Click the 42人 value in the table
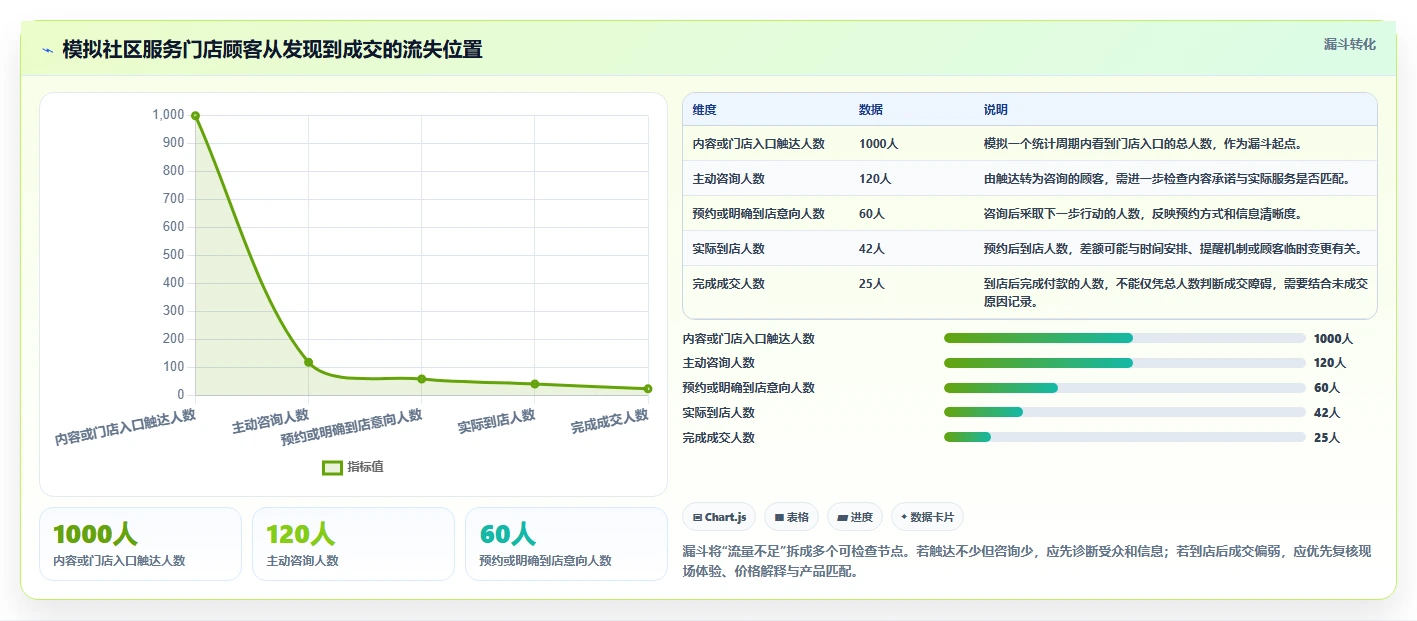The height and width of the screenshot is (621, 1417). [x=872, y=249]
